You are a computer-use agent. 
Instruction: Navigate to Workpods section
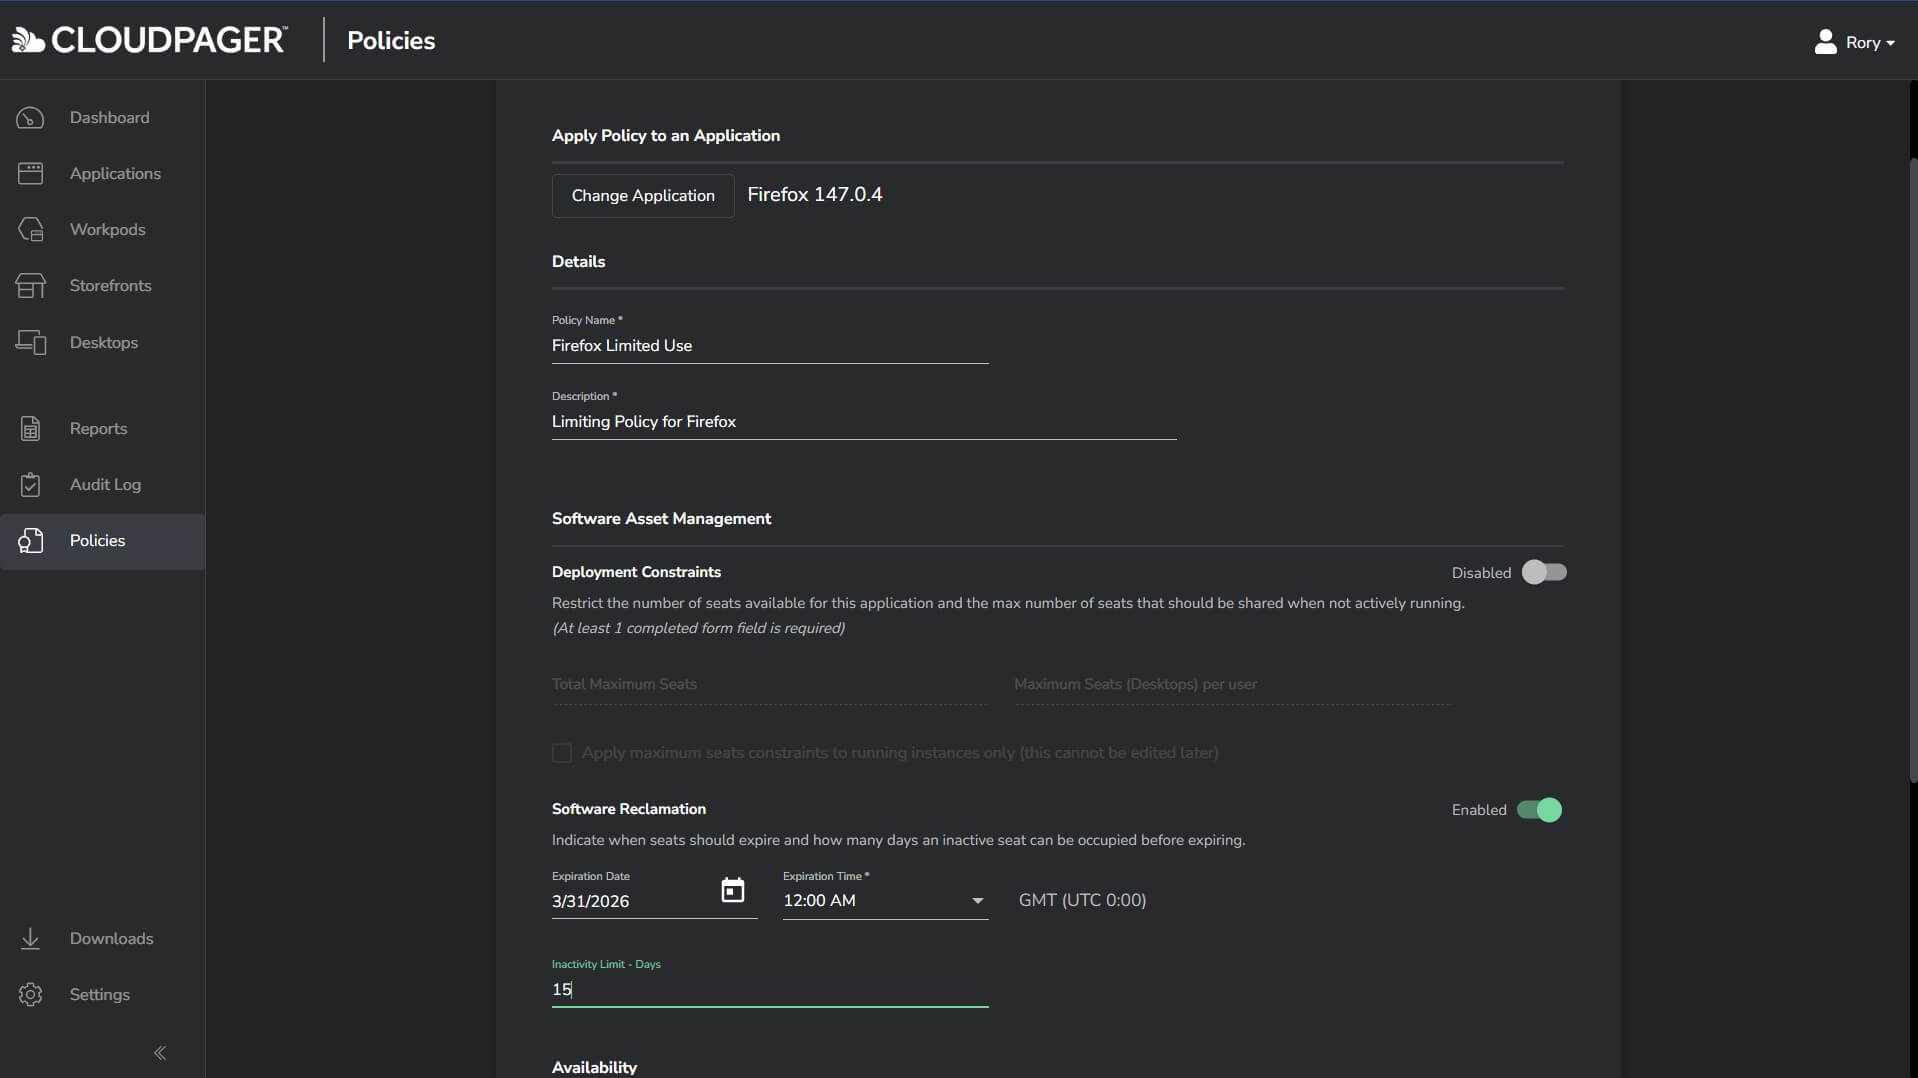pyautogui.click(x=102, y=230)
